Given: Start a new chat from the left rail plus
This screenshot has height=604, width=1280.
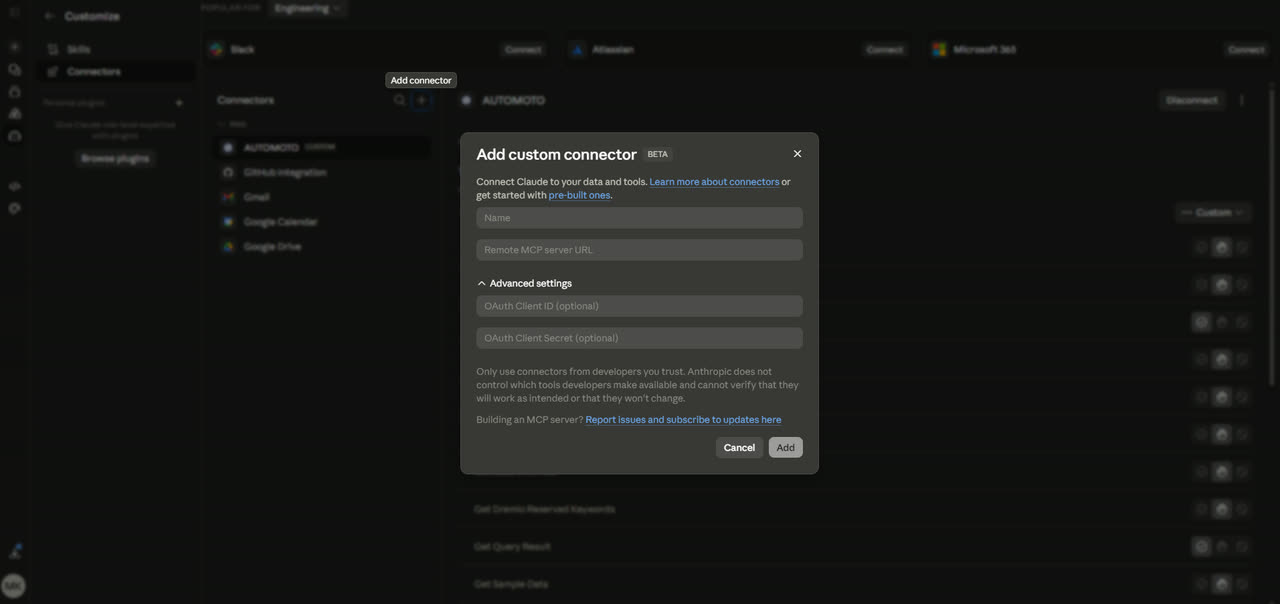Looking at the screenshot, I should point(14,47).
